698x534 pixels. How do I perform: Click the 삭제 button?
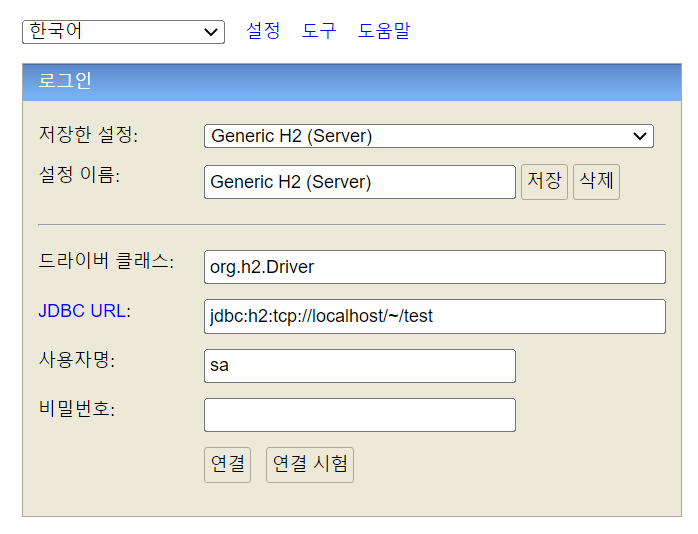[597, 182]
